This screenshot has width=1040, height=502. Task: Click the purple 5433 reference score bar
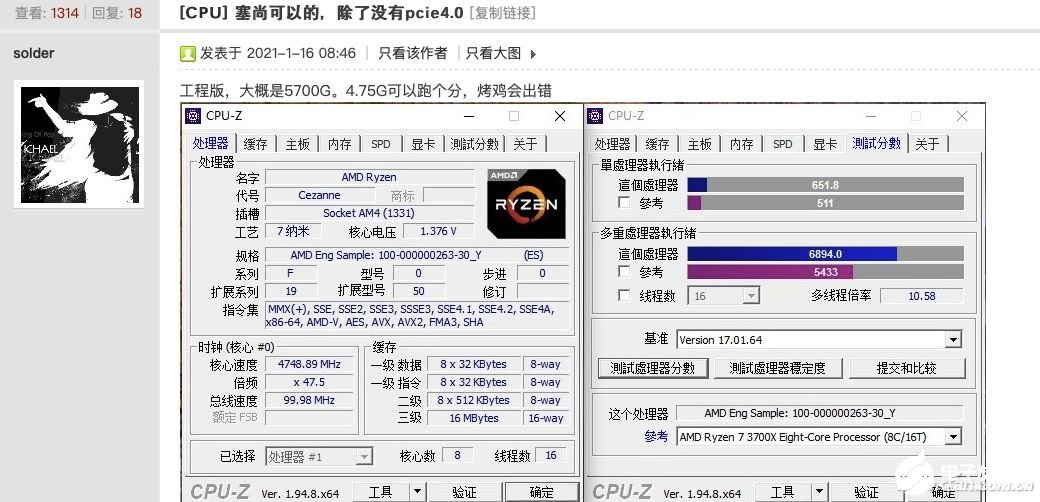(825, 272)
